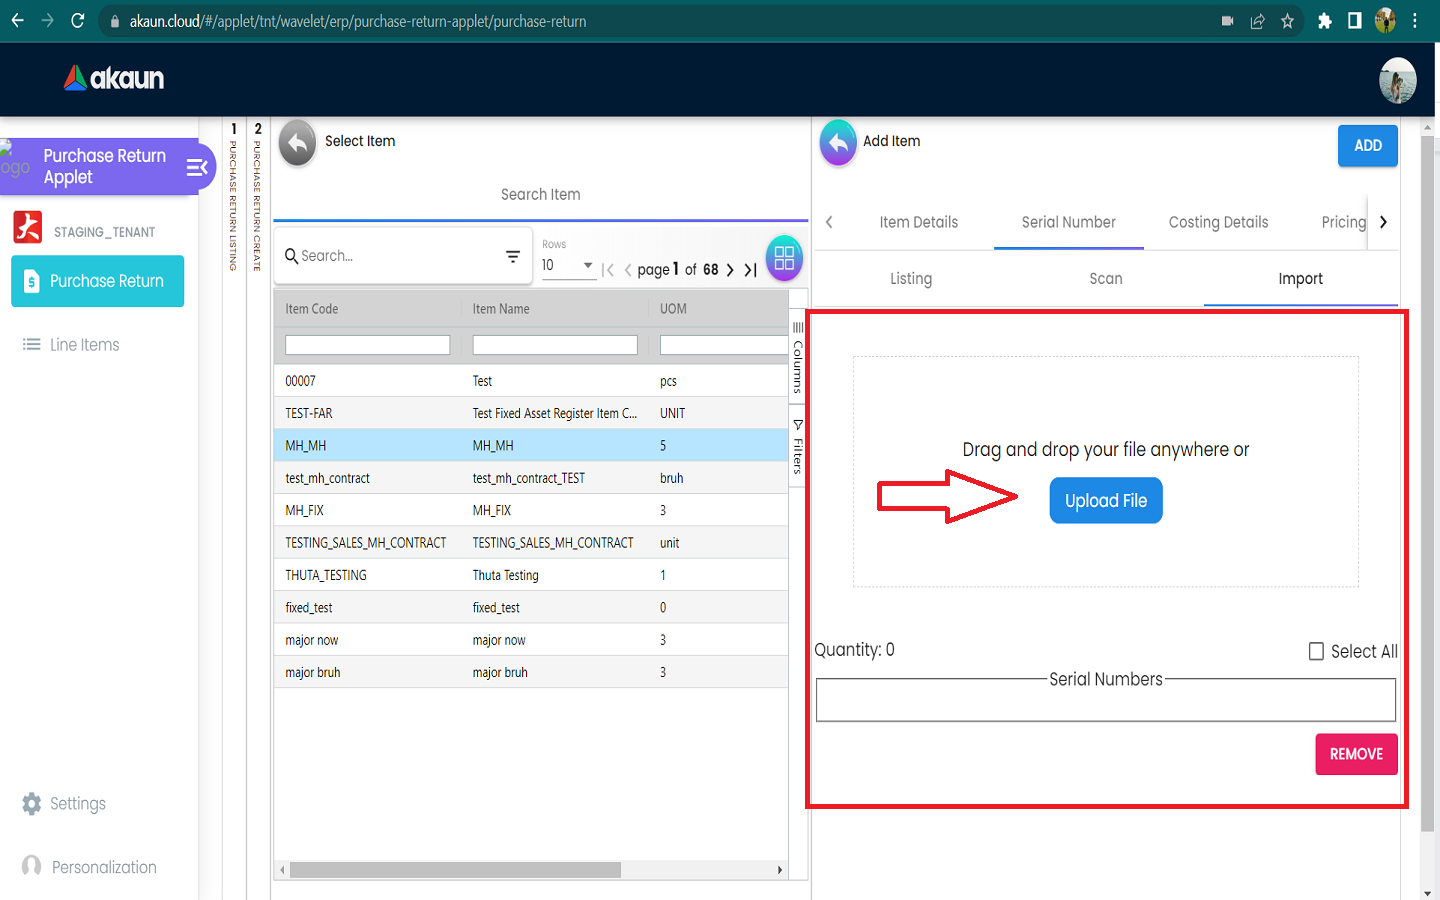Click the blue ADD button

(1367, 146)
